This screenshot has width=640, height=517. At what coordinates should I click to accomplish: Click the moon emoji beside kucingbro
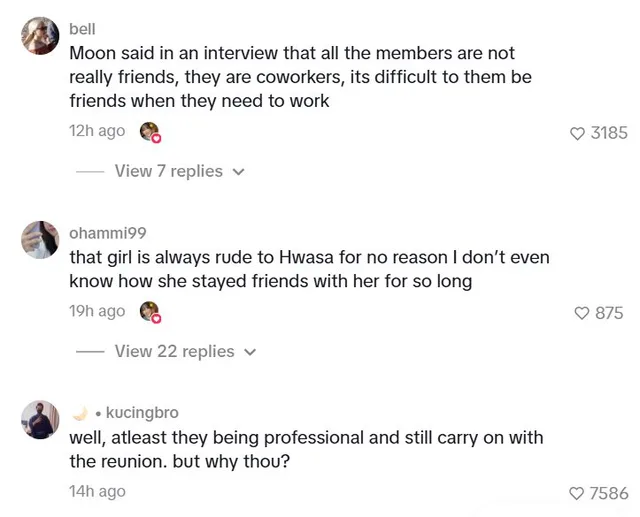80,413
